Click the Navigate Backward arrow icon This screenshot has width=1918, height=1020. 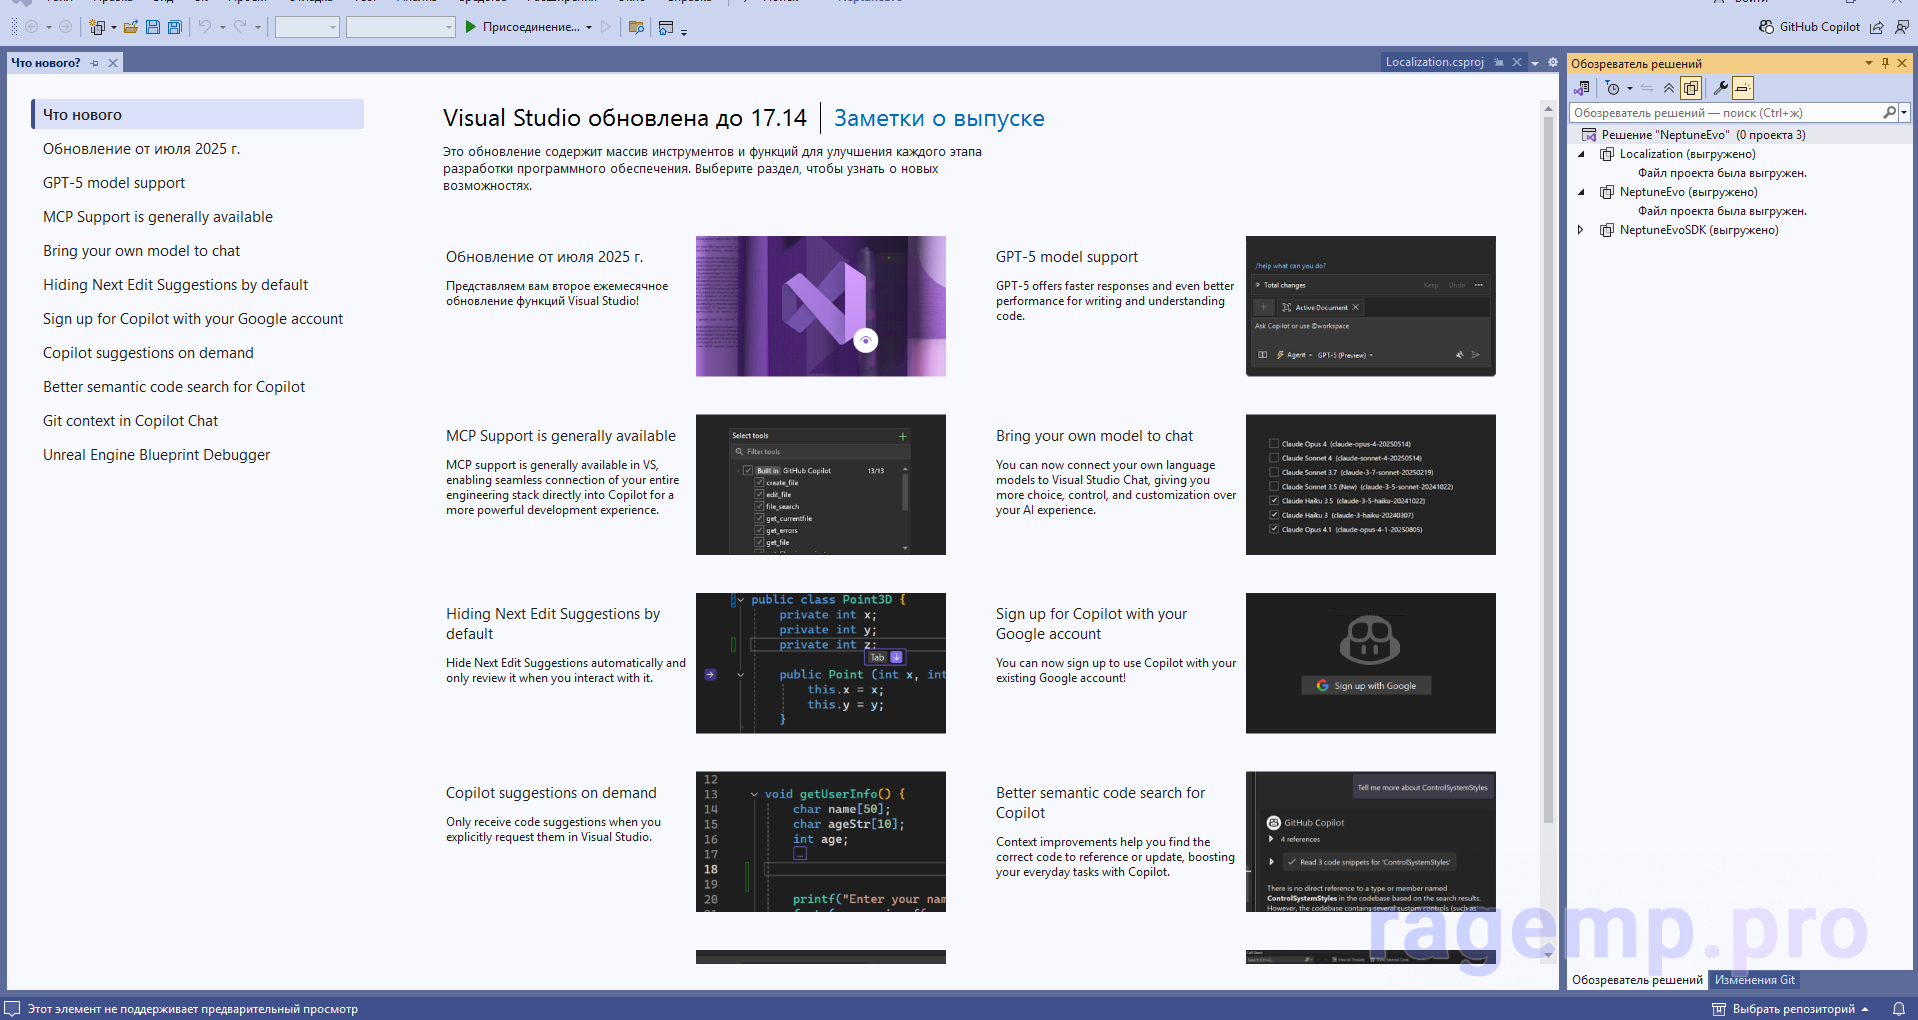tap(31, 27)
